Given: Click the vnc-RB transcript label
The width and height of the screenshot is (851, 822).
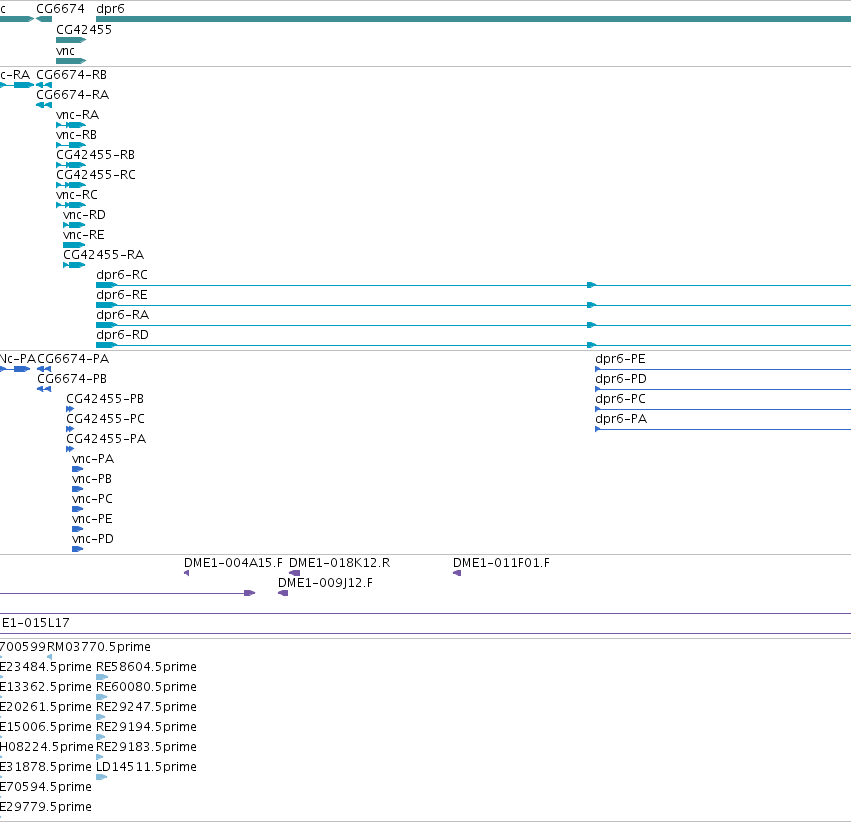Looking at the screenshot, I should coord(77,135).
